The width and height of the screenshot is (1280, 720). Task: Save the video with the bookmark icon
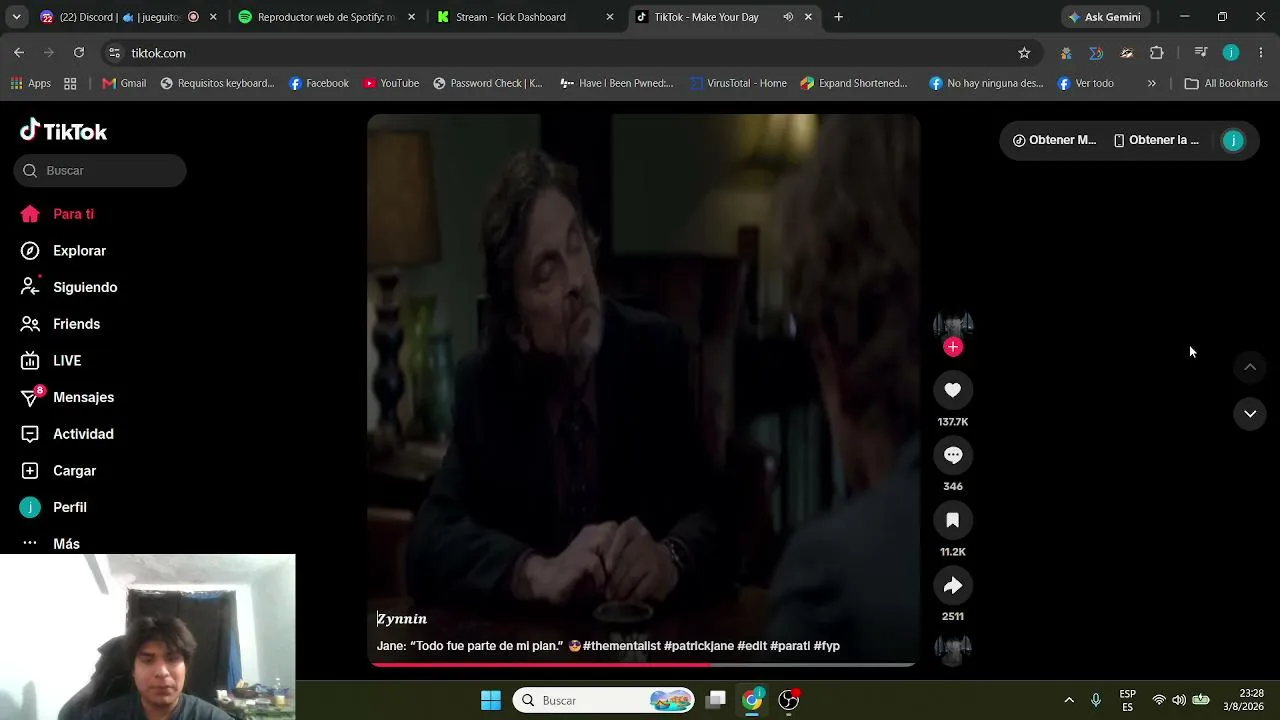[953, 520]
